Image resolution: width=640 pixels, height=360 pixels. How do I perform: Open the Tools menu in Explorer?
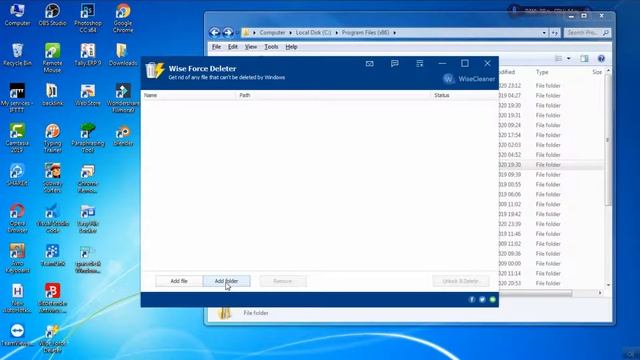point(271,47)
